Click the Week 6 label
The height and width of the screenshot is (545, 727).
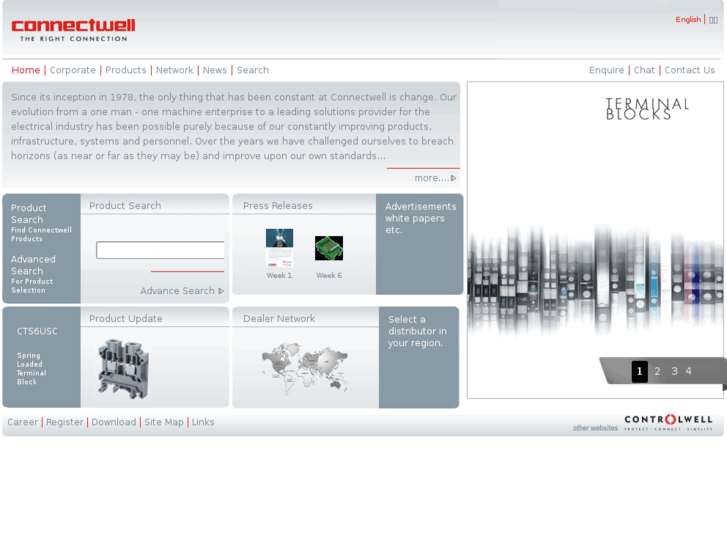coord(329,276)
